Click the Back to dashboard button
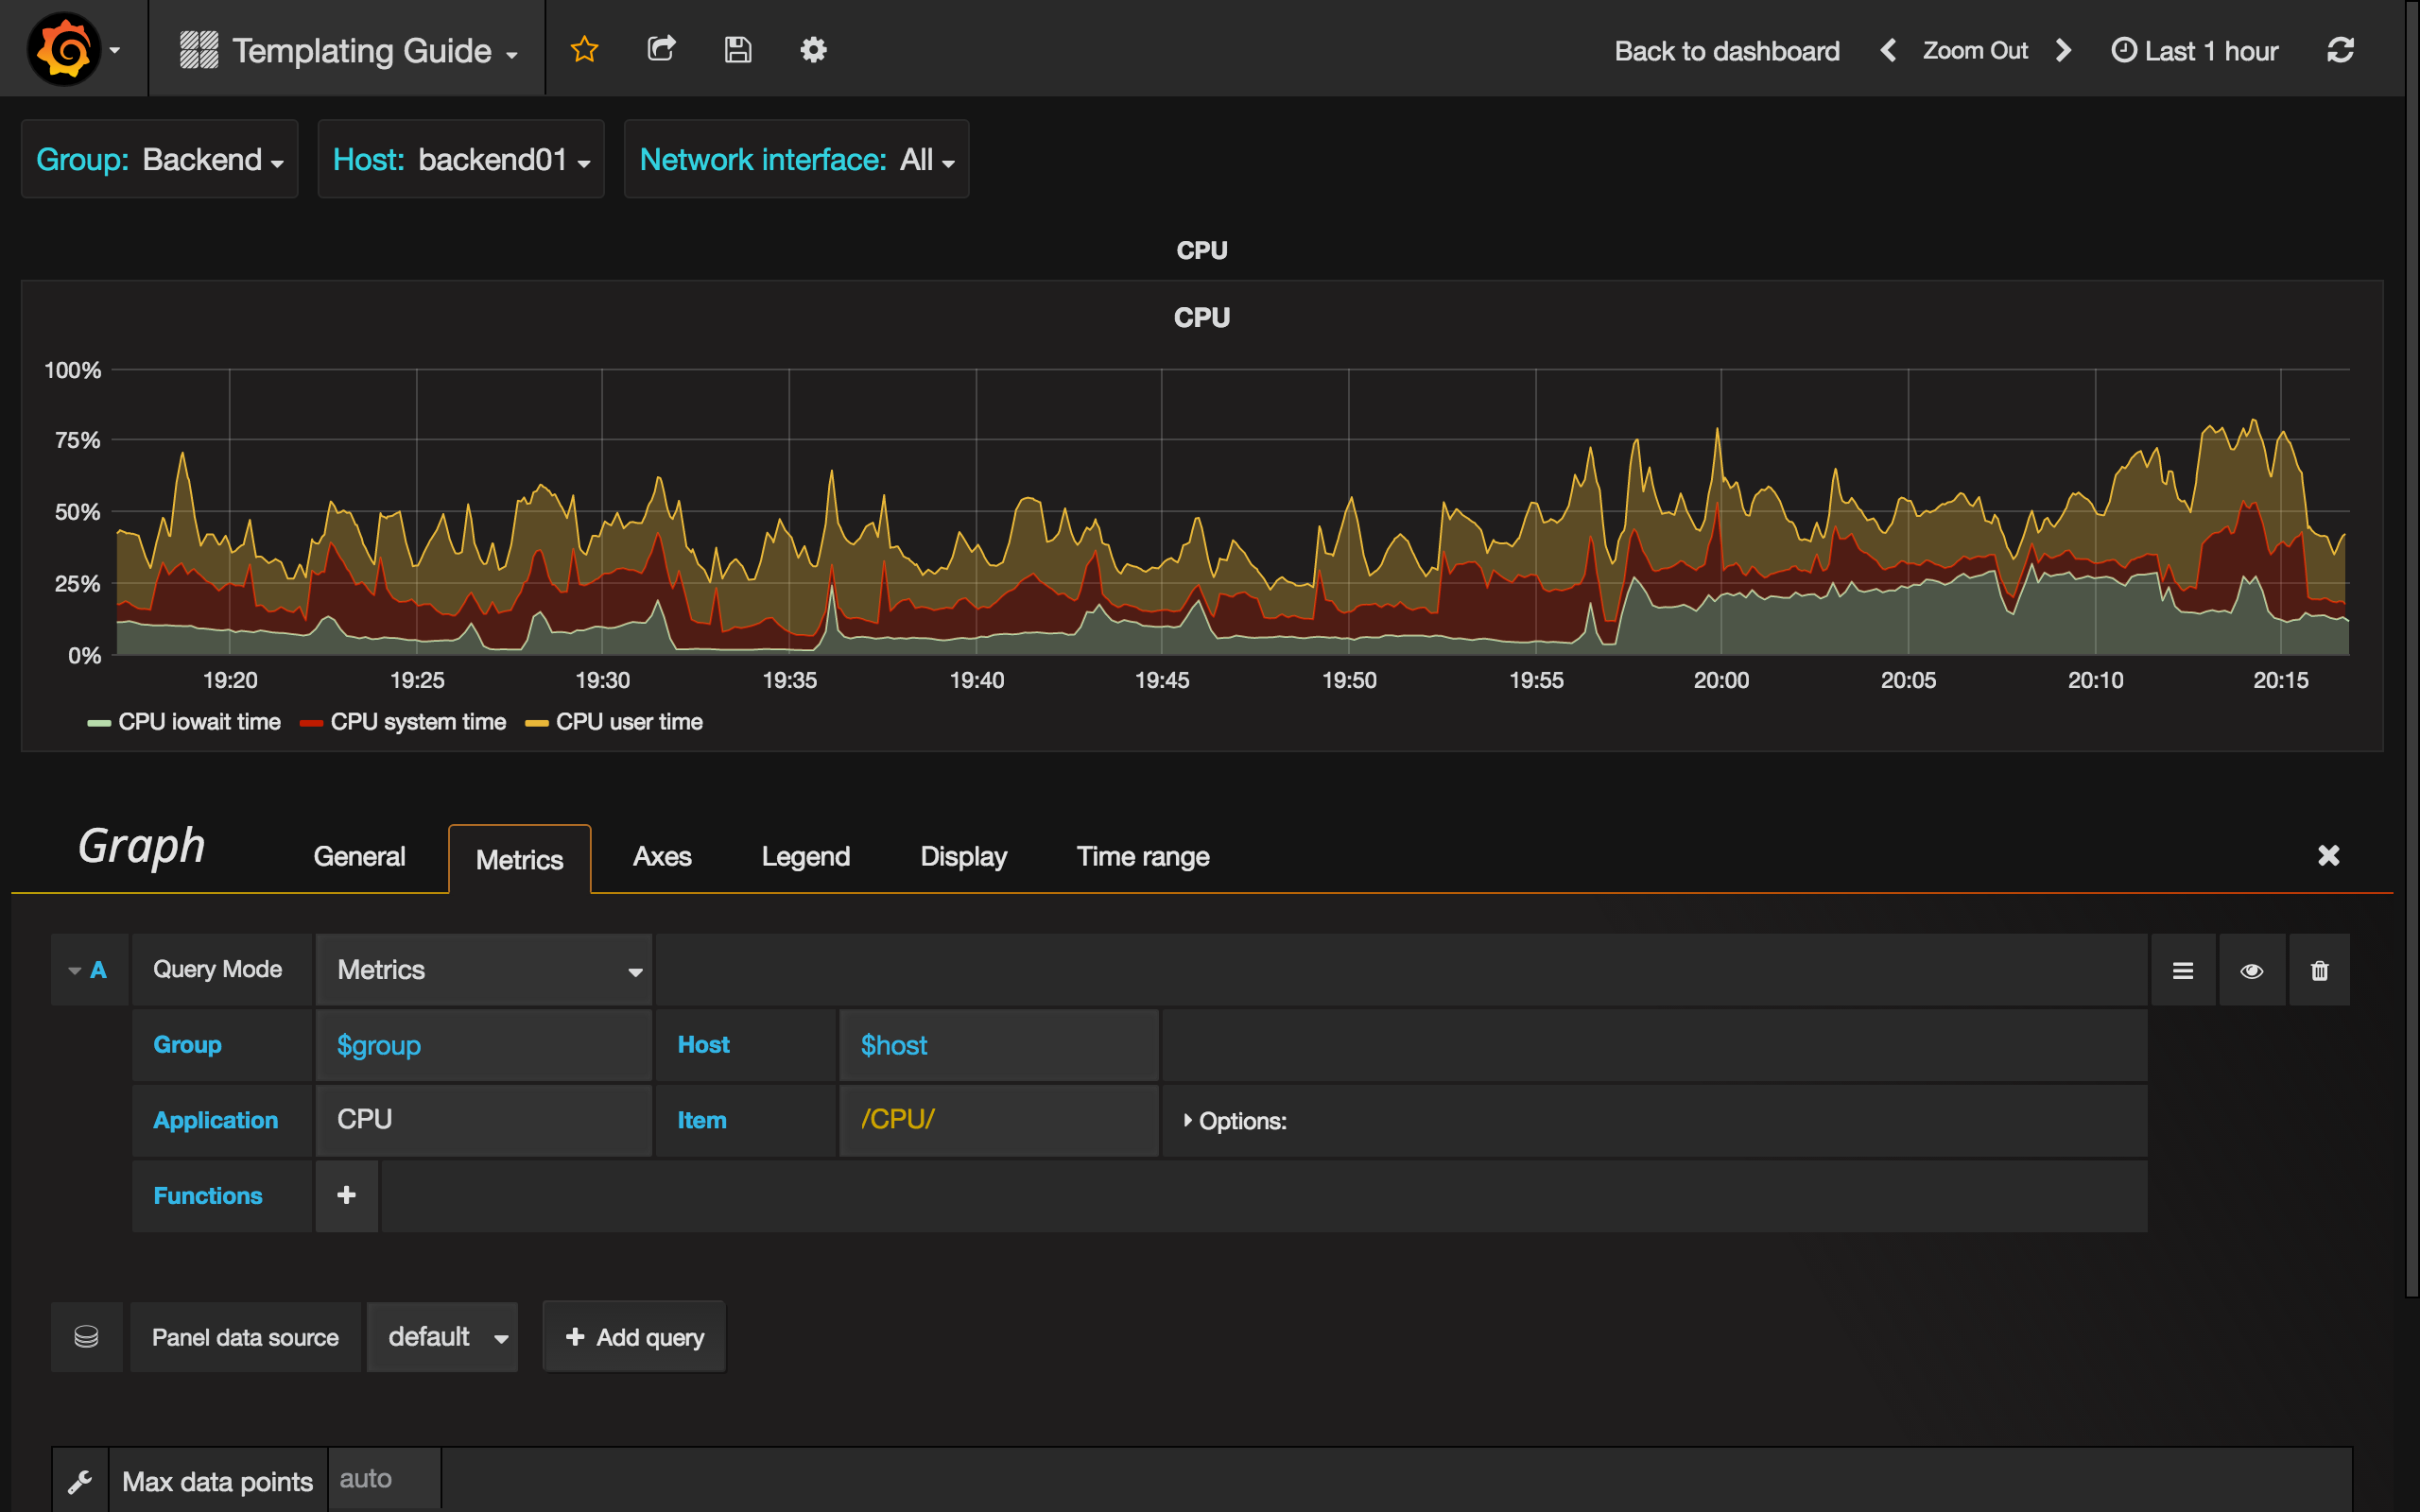 click(1725, 50)
